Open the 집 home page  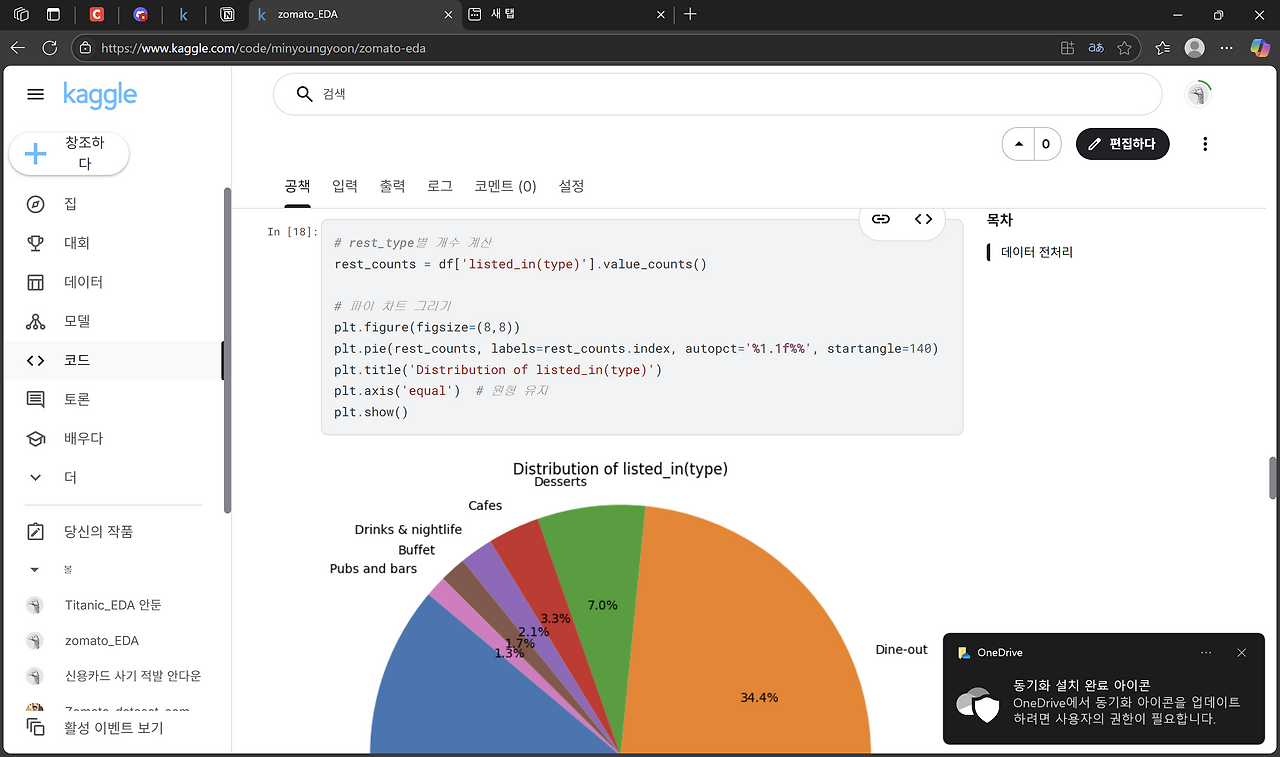click(70, 204)
